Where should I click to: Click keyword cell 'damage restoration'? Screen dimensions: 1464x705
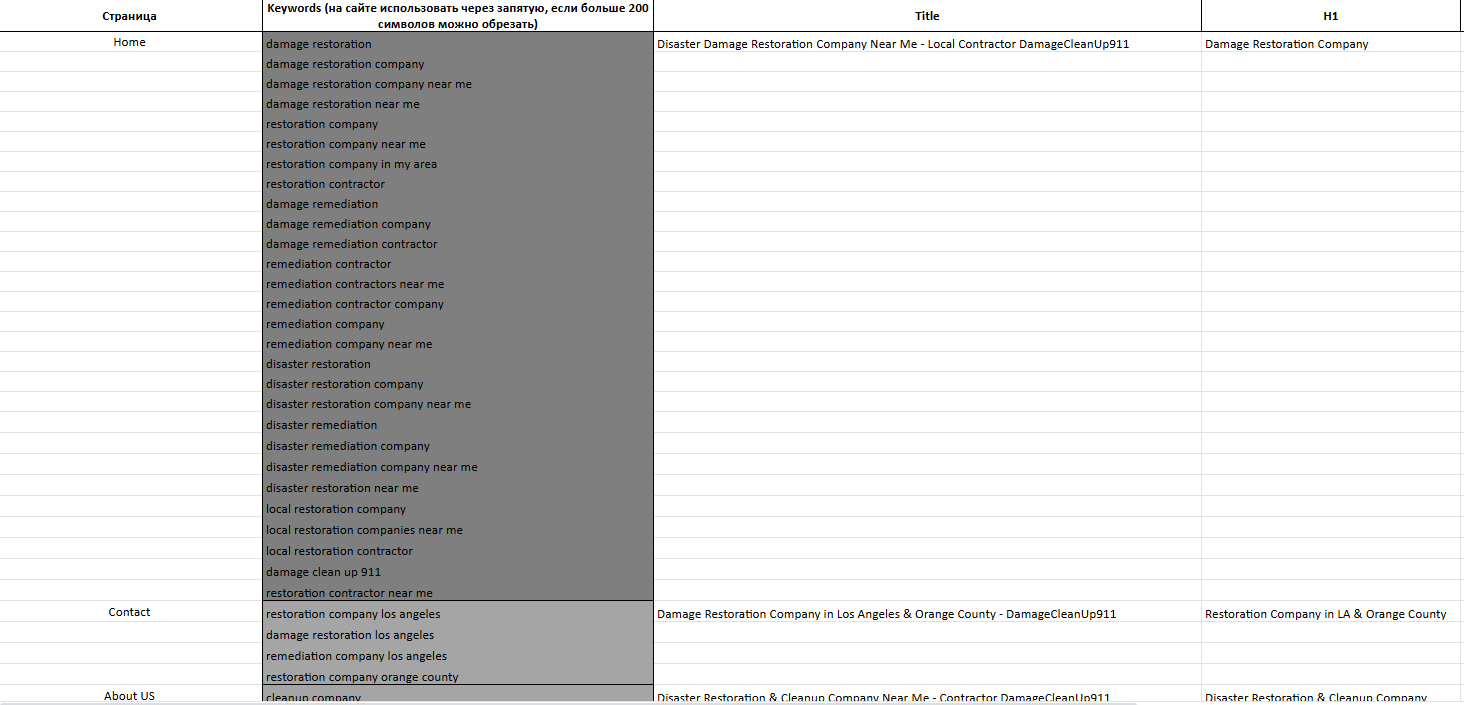click(x=458, y=44)
